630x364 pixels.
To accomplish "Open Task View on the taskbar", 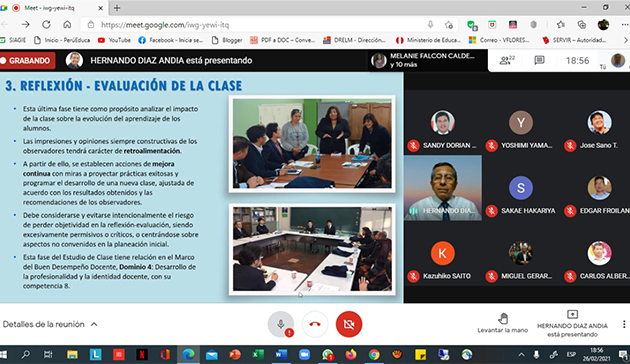I will point(48,354).
